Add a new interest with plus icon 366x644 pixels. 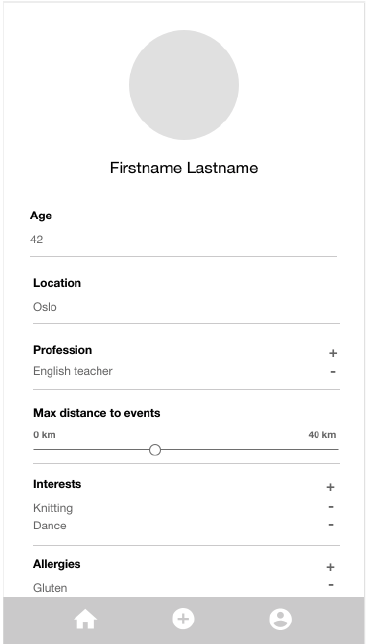coord(330,487)
